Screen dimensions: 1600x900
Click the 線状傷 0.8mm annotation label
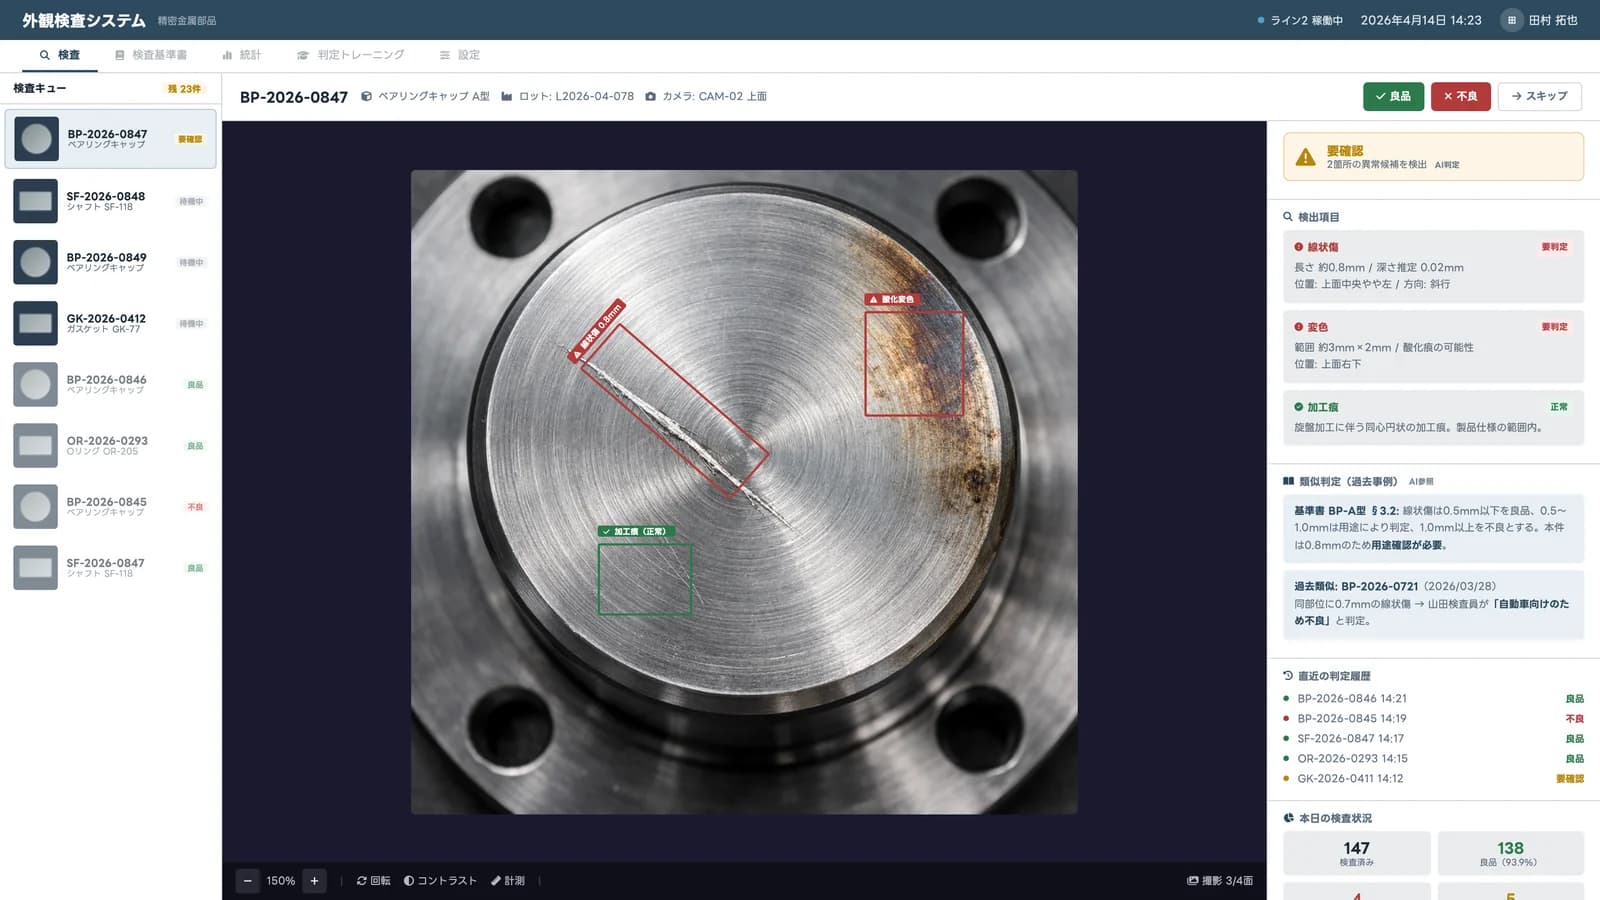point(598,330)
